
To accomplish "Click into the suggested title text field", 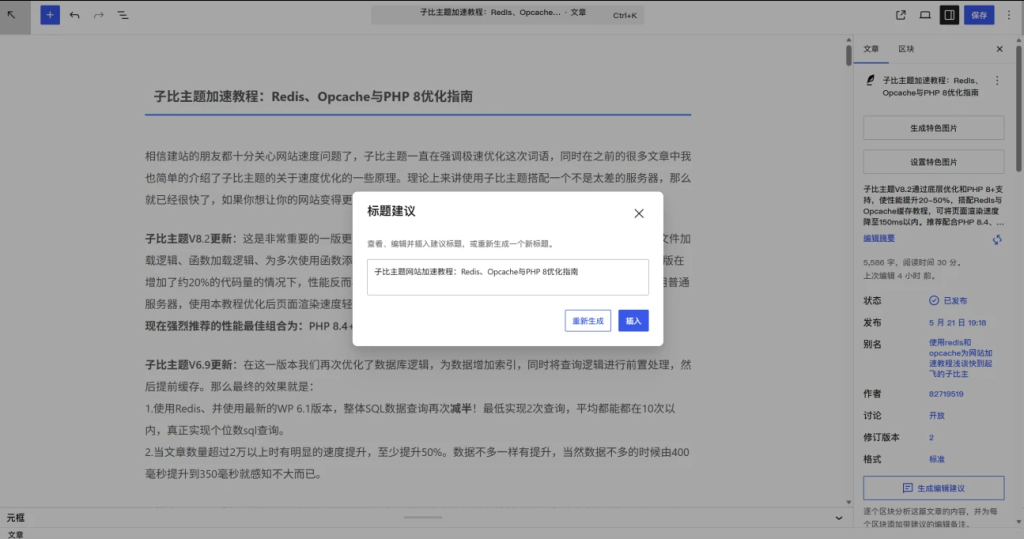I will [x=507, y=277].
